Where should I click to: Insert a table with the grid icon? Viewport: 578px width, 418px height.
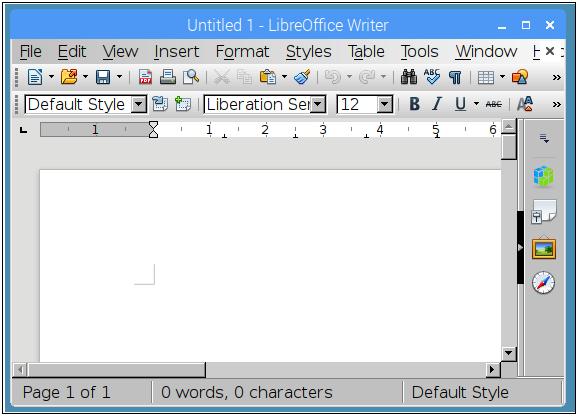[x=486, y=78]
